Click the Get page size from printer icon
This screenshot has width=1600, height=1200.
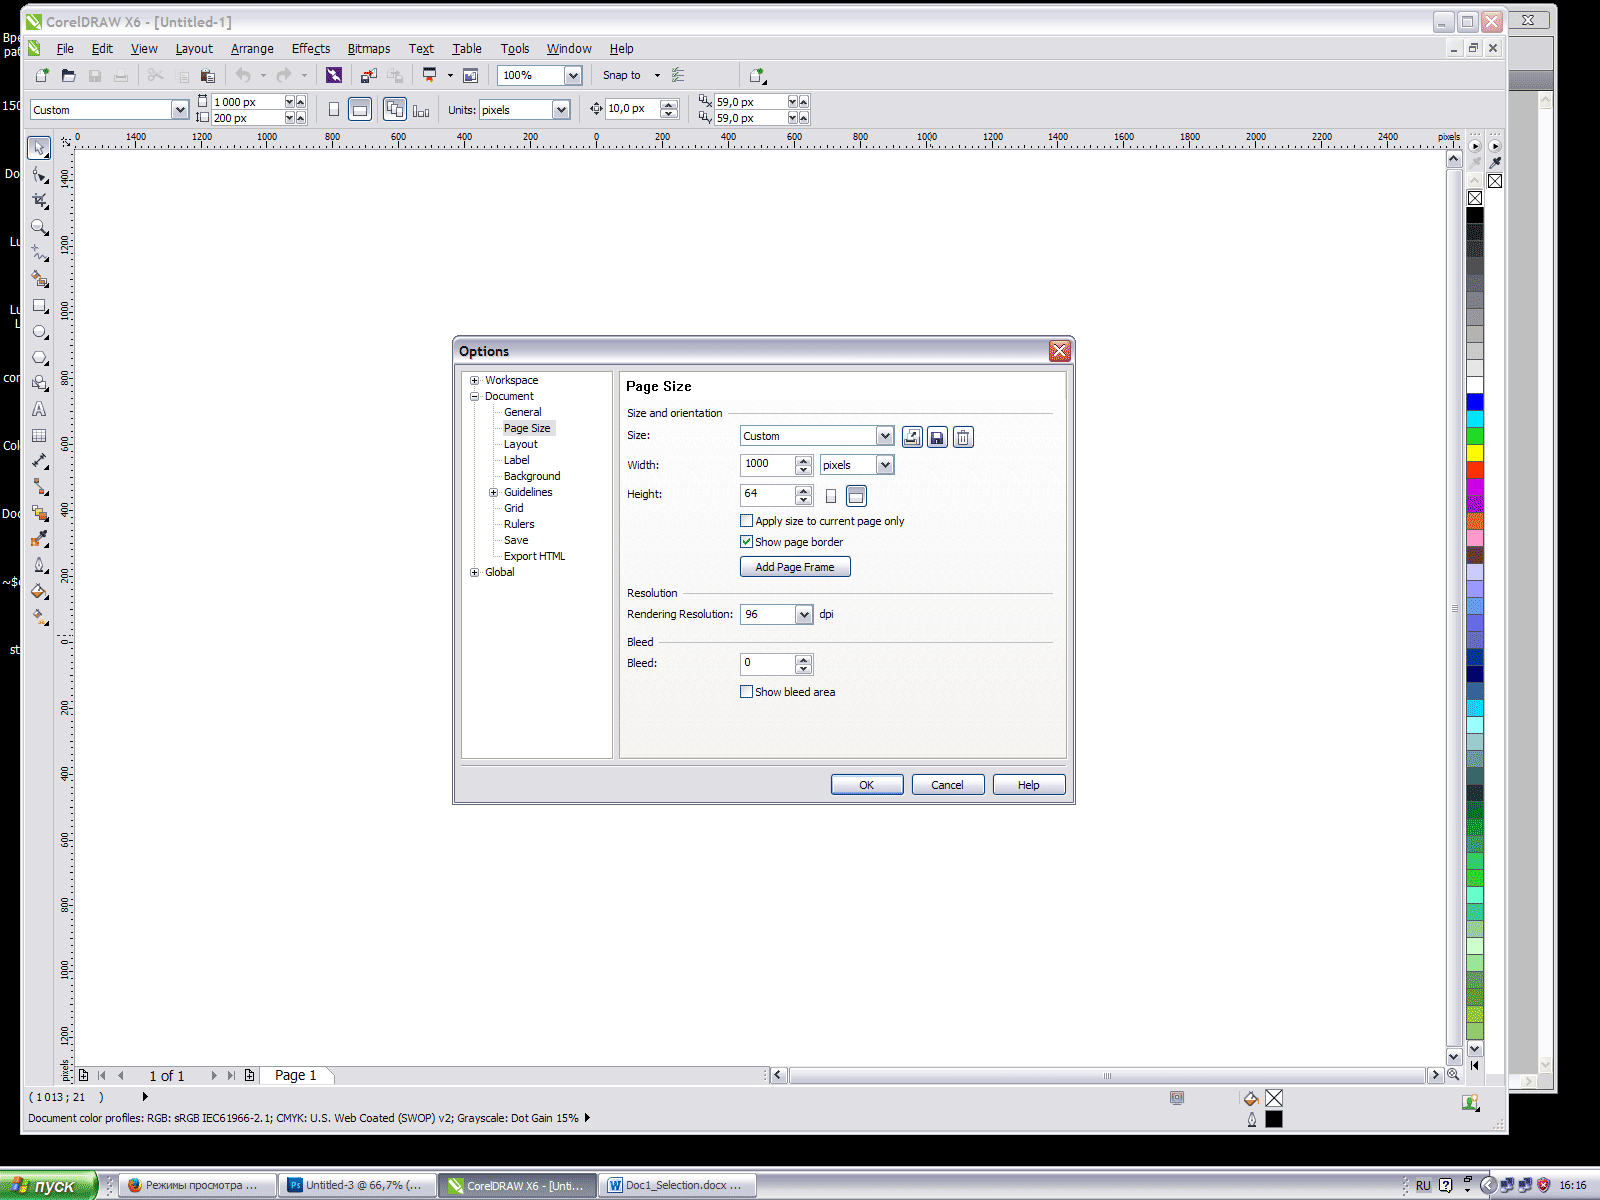pos(912,437)
